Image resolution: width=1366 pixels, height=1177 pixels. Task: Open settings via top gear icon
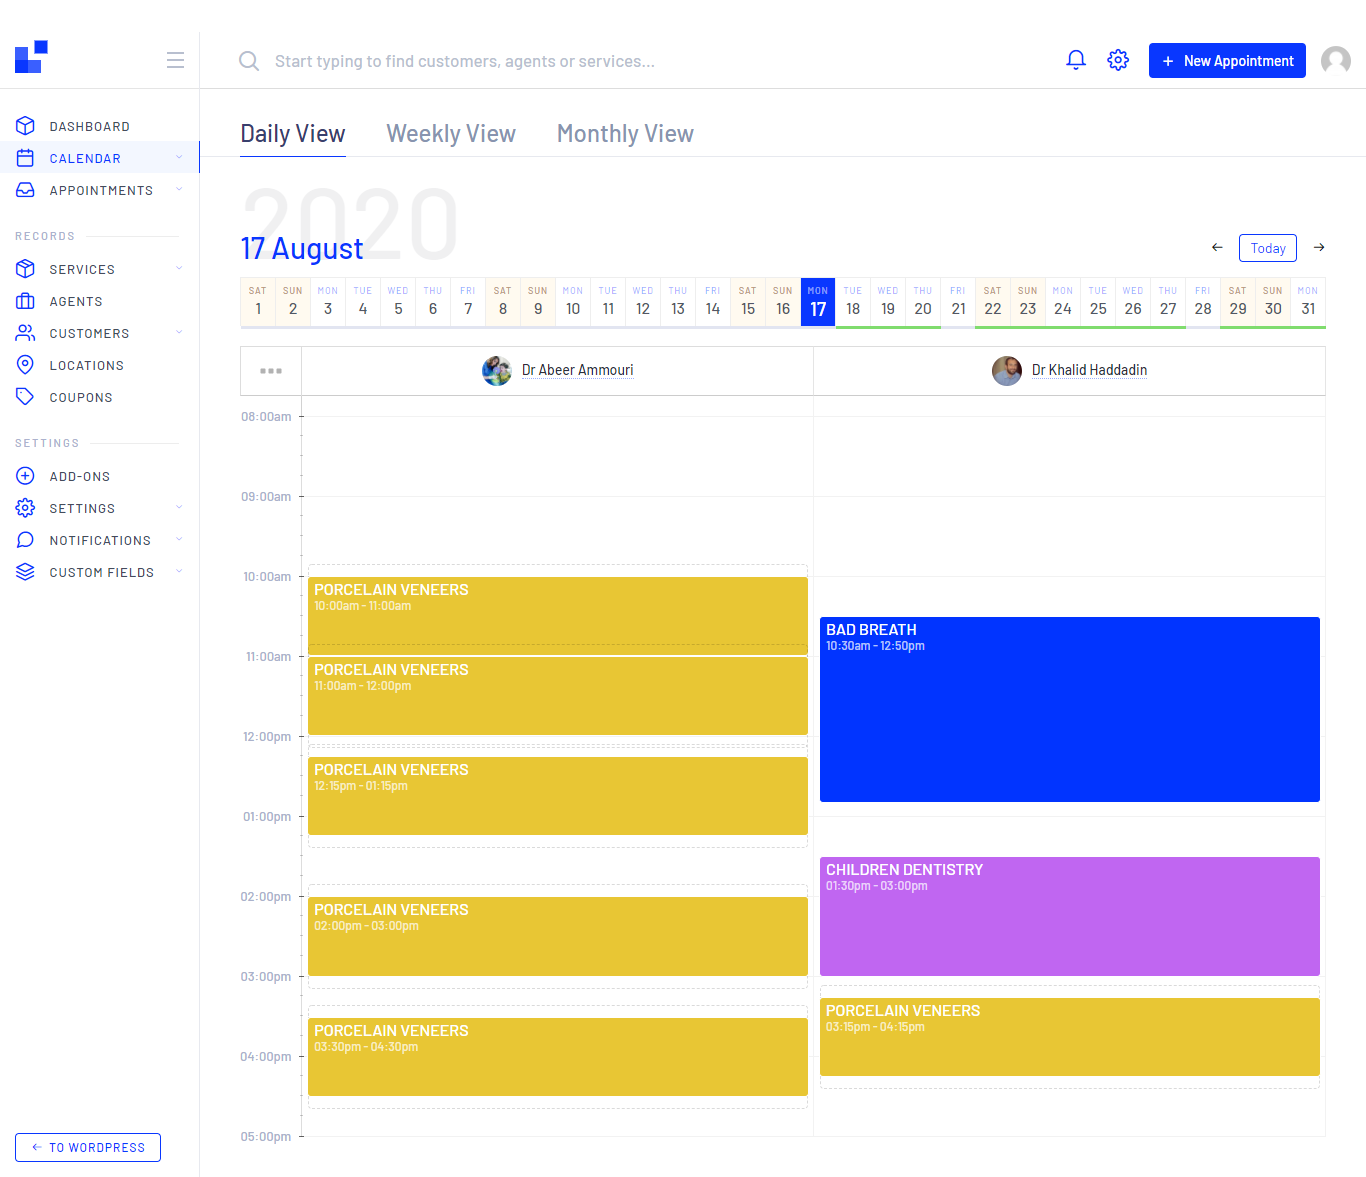coord(1118,60)
